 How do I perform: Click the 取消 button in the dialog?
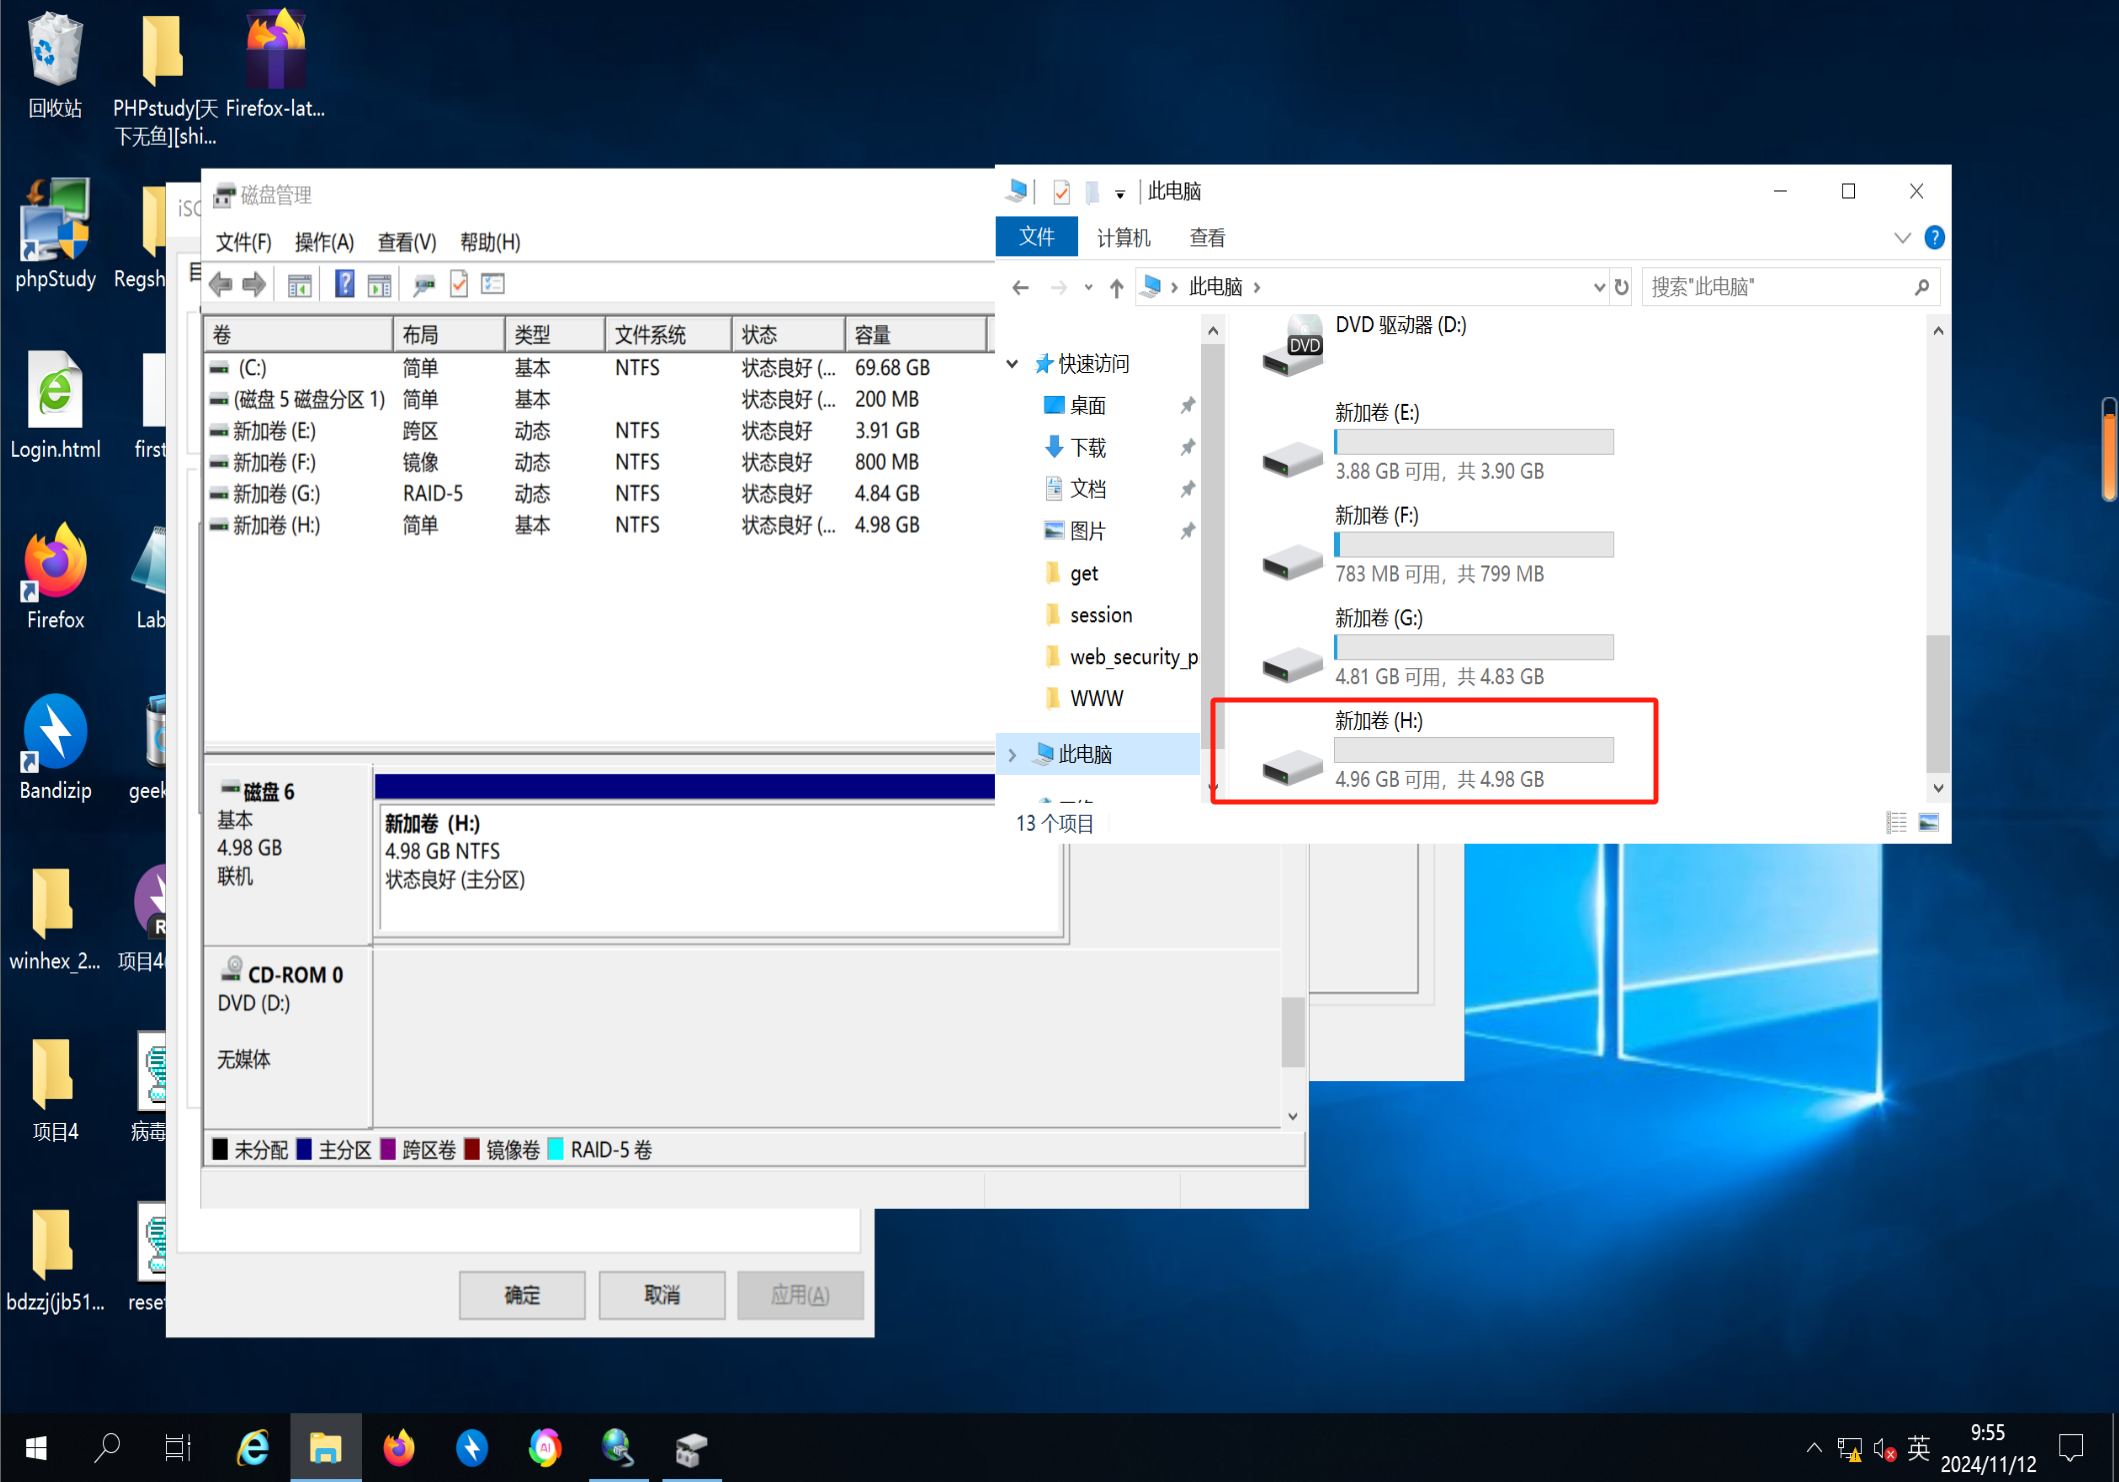[x=661, y=1295]
